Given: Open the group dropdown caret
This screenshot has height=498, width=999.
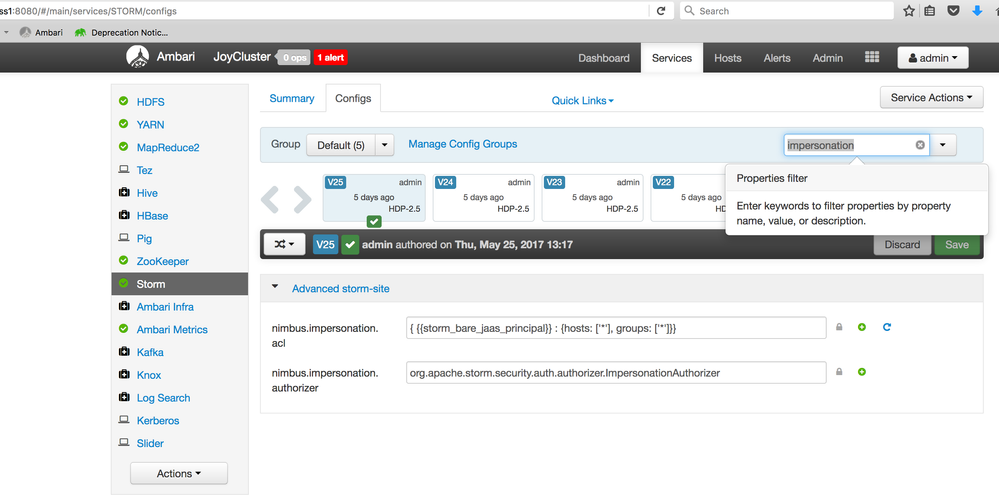Looking at the screenshot, I should 385,145.
